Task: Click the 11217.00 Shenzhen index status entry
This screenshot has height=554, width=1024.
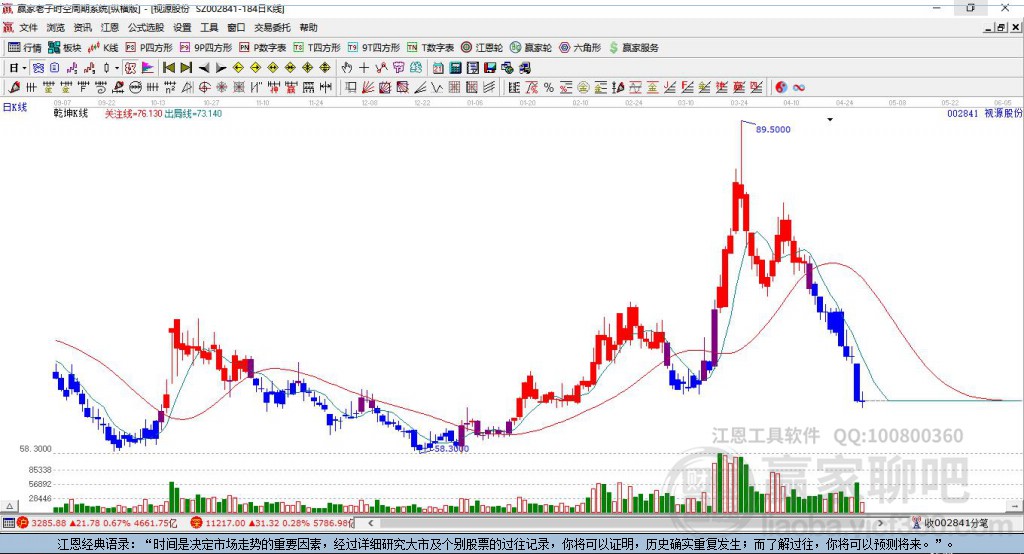Action: [x=272, y=523]
